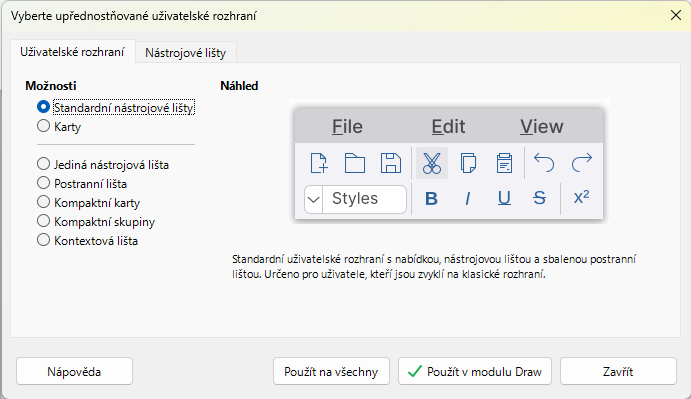Click the Možnosti heading

(x=51, y=86)
